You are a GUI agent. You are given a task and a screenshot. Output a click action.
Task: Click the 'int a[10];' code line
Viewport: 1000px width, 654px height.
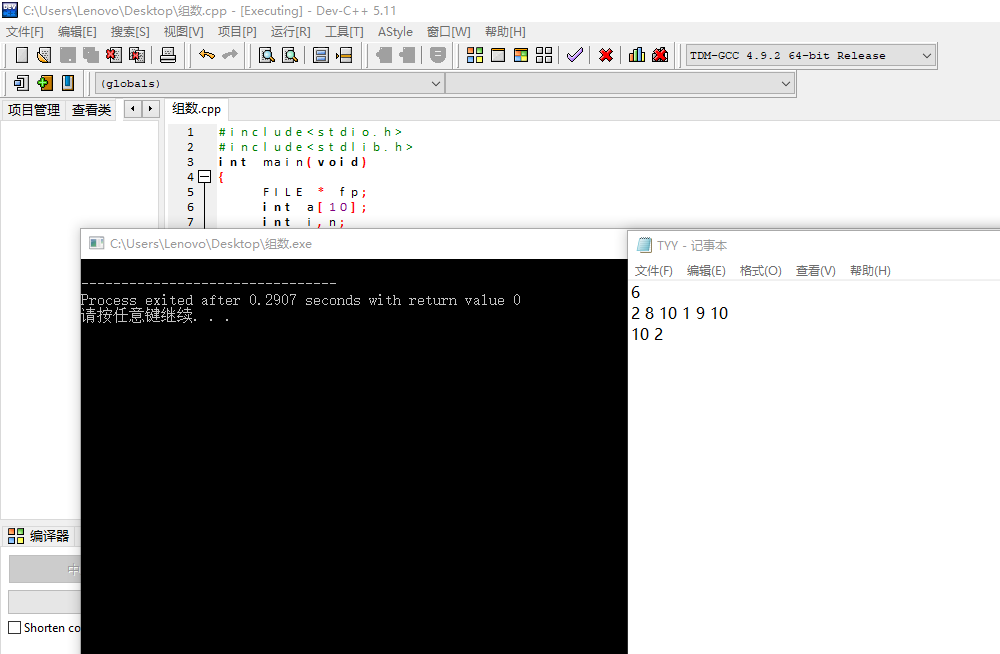click(x=314, y=207)
